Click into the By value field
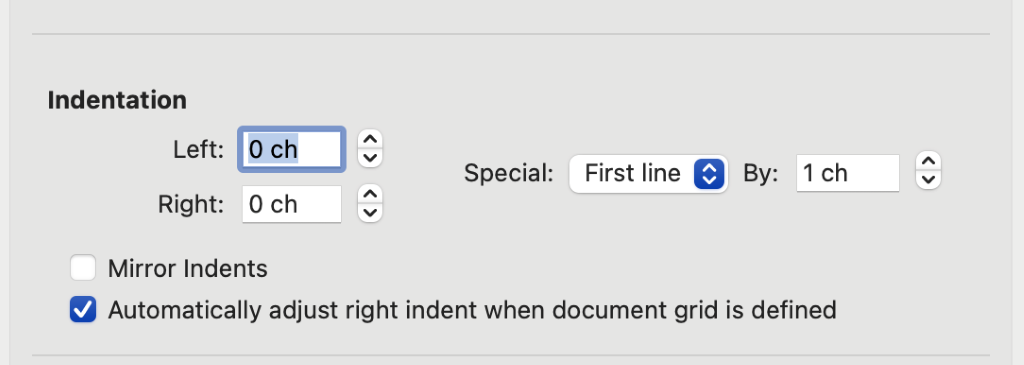 [x=848, y=173]
